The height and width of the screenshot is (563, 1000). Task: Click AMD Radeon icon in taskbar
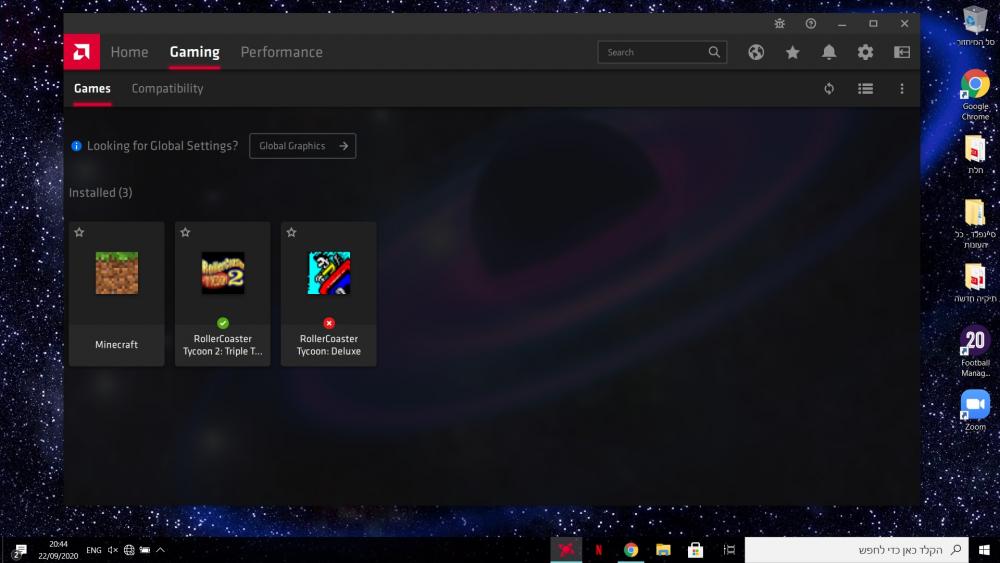point(566,550)
